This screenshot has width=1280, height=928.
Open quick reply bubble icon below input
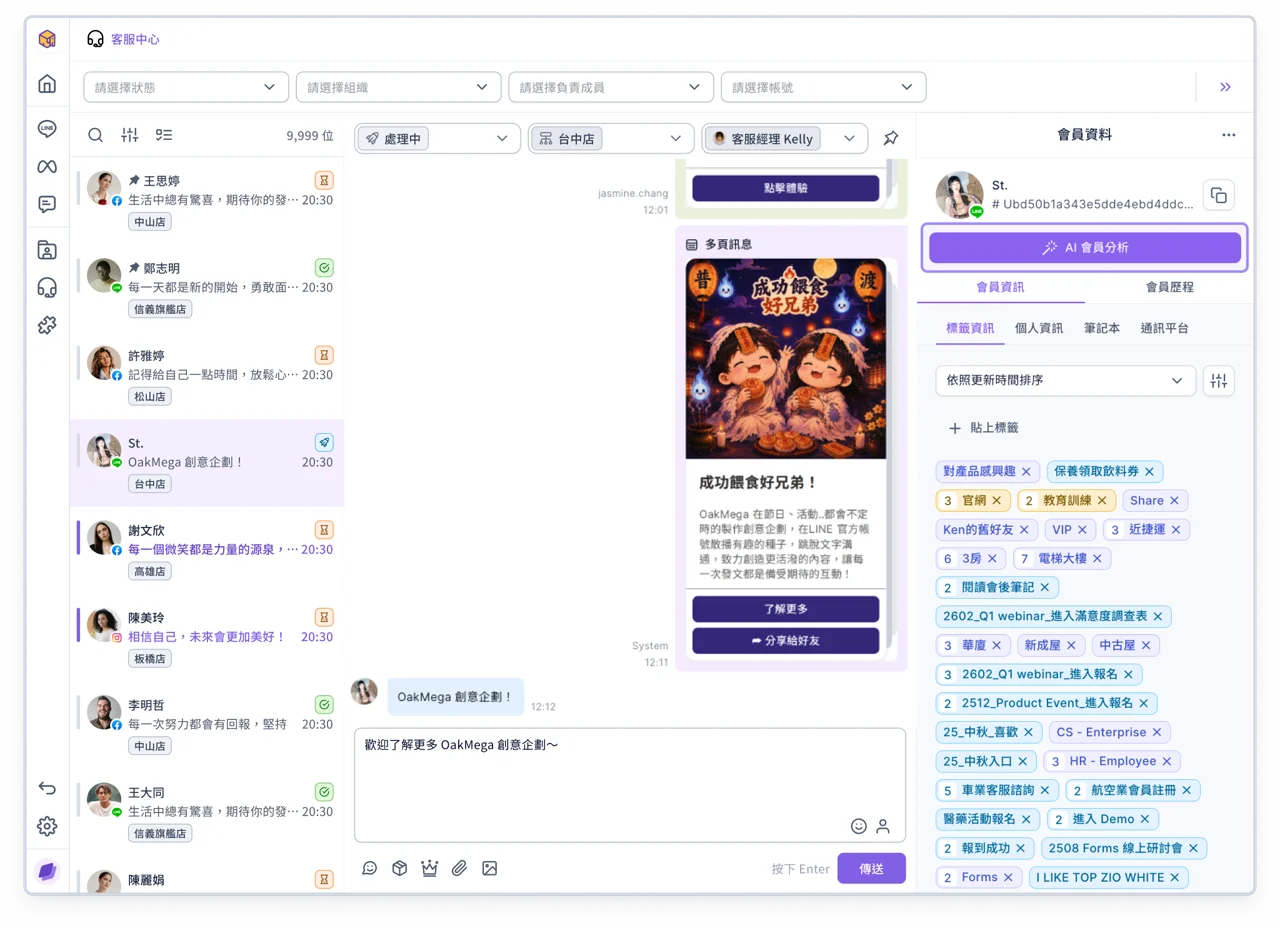369,868
